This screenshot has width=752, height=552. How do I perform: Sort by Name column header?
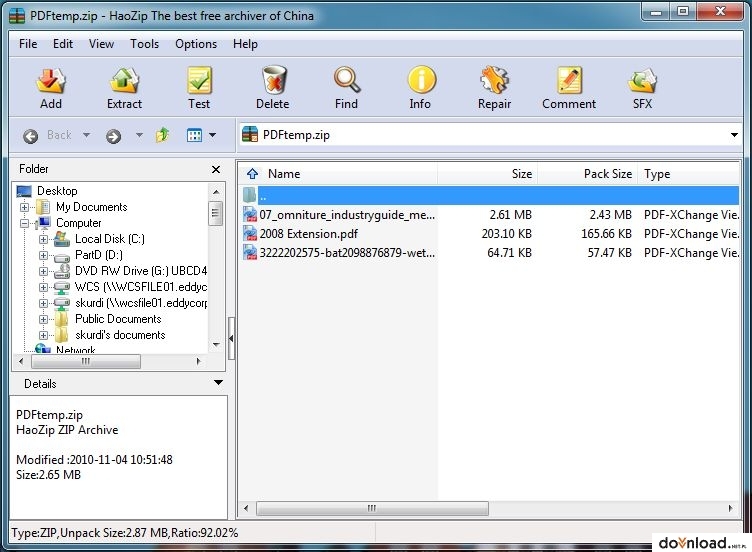tap(284, 174)
